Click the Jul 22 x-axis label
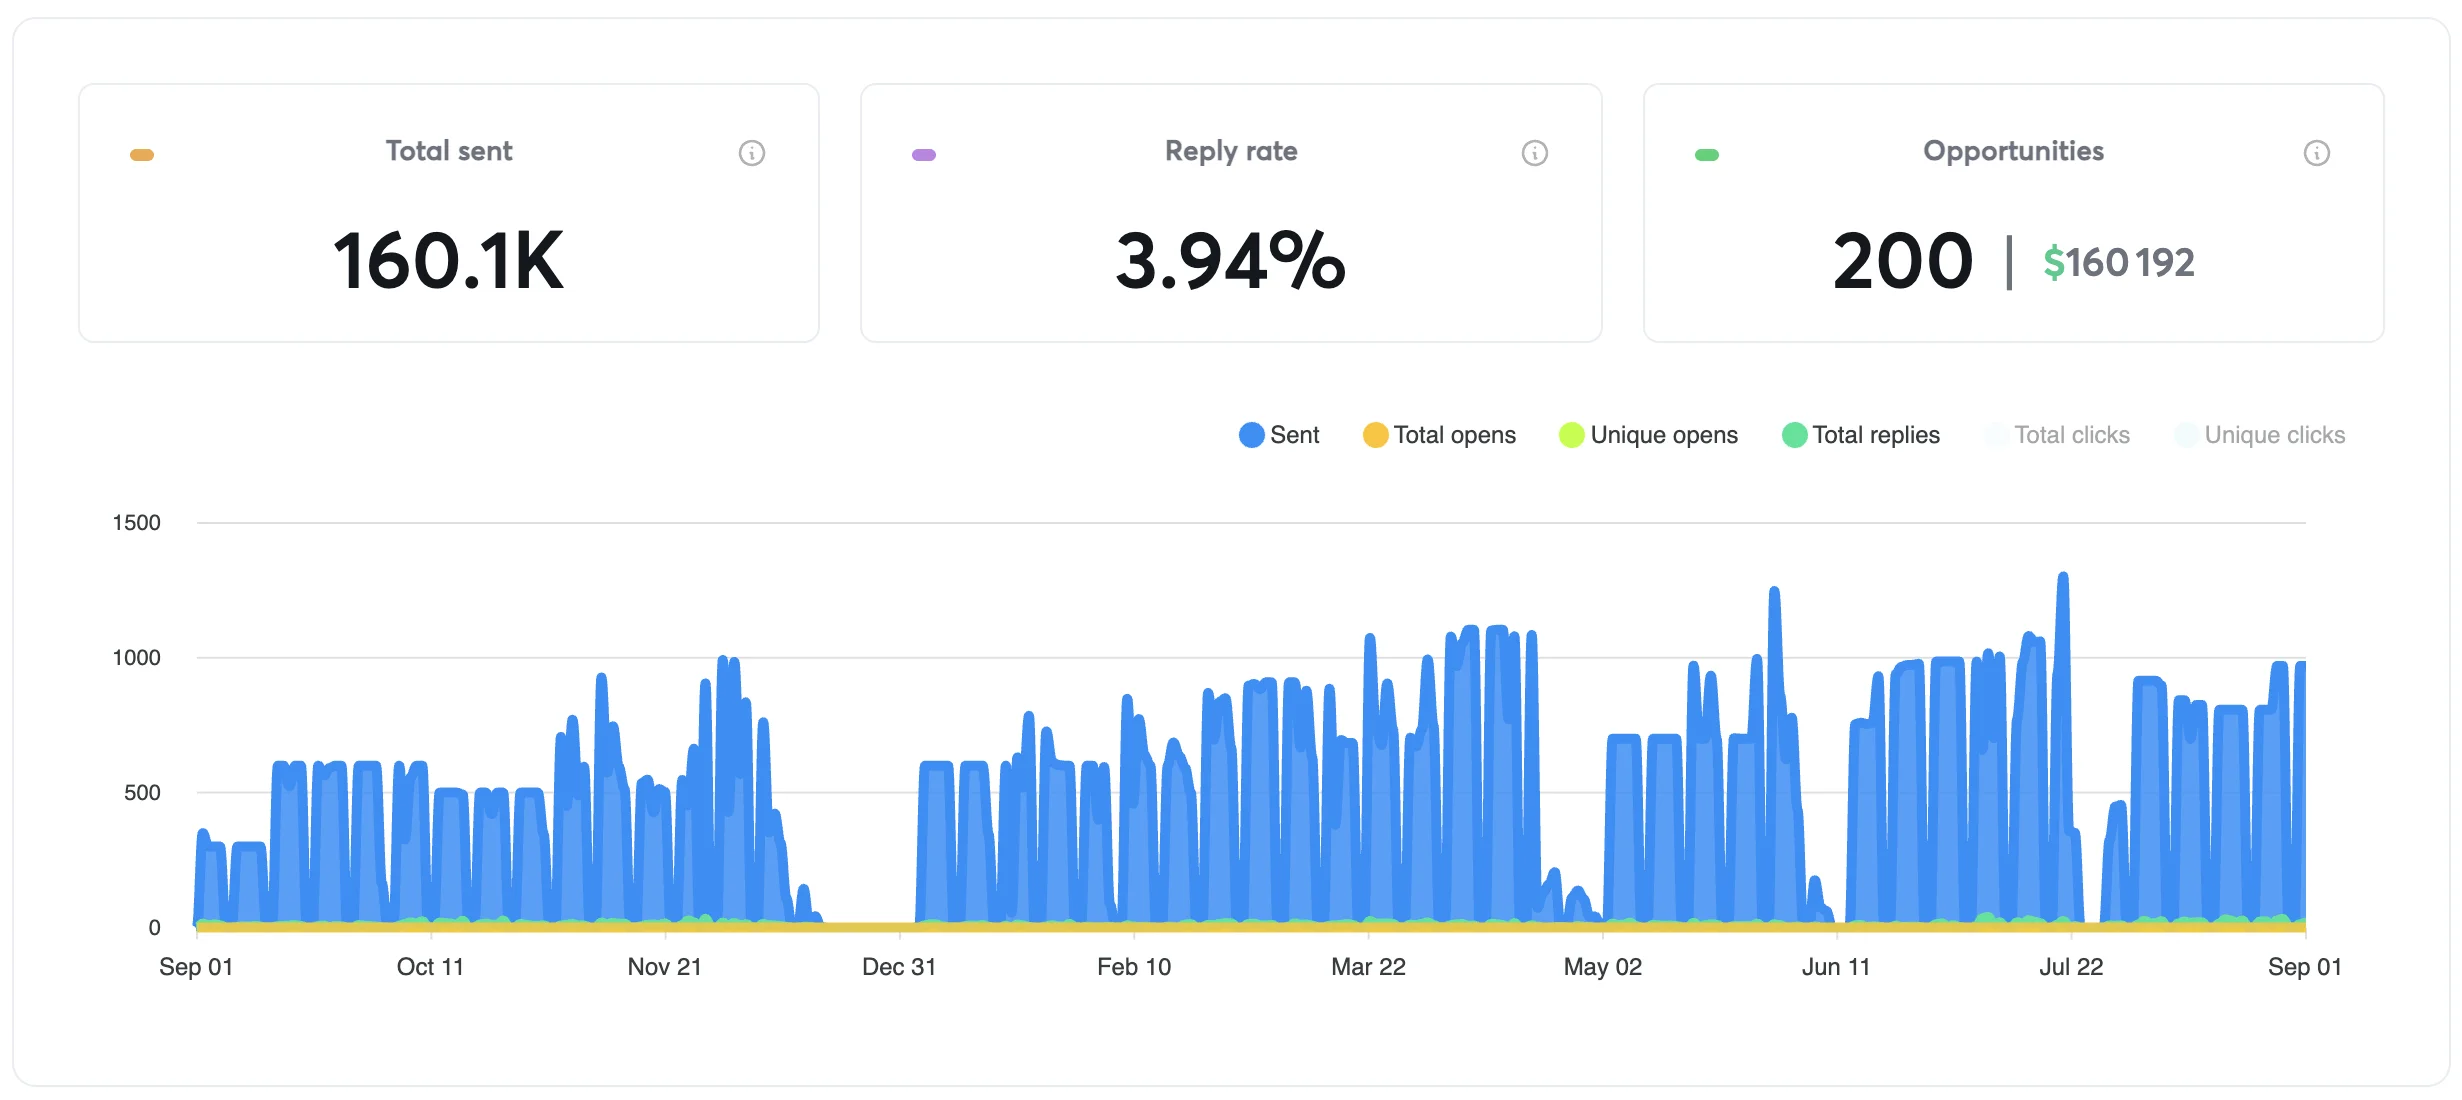Image resolution: width=2462 pixels, height=1100 pixels. click(2071, 967)
